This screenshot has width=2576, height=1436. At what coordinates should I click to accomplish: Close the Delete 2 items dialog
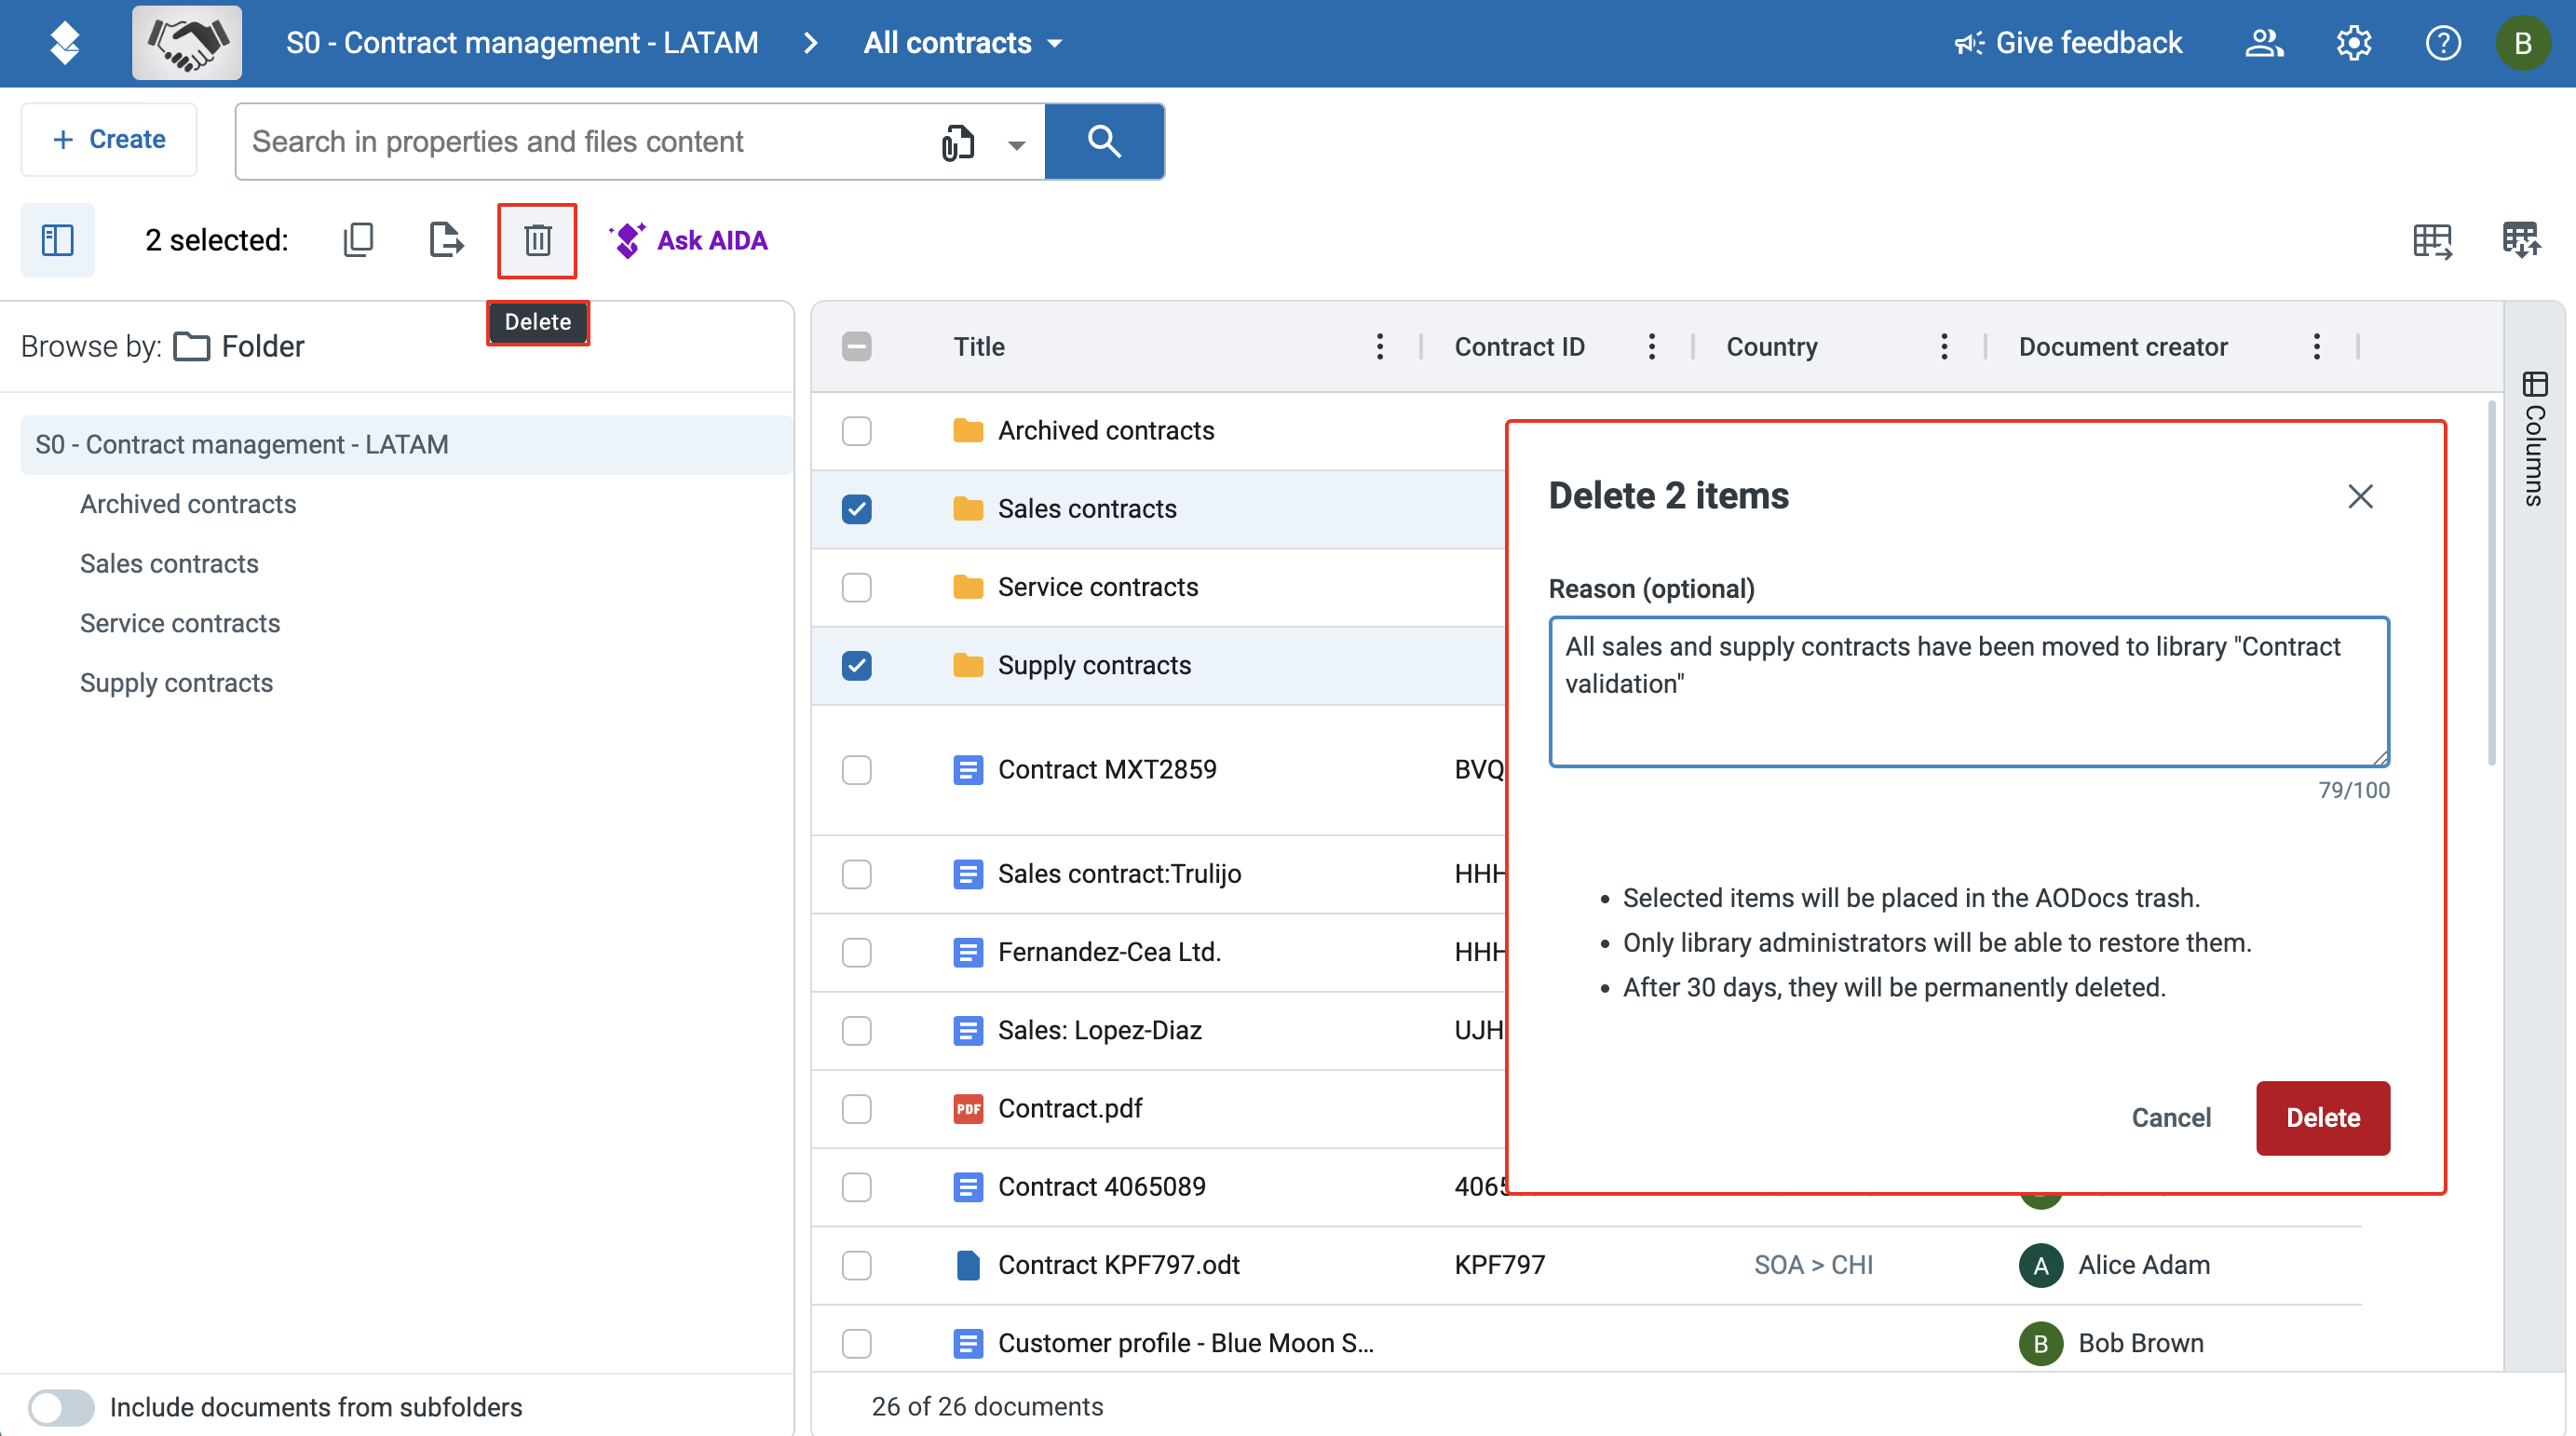[x=2360, y=496]
